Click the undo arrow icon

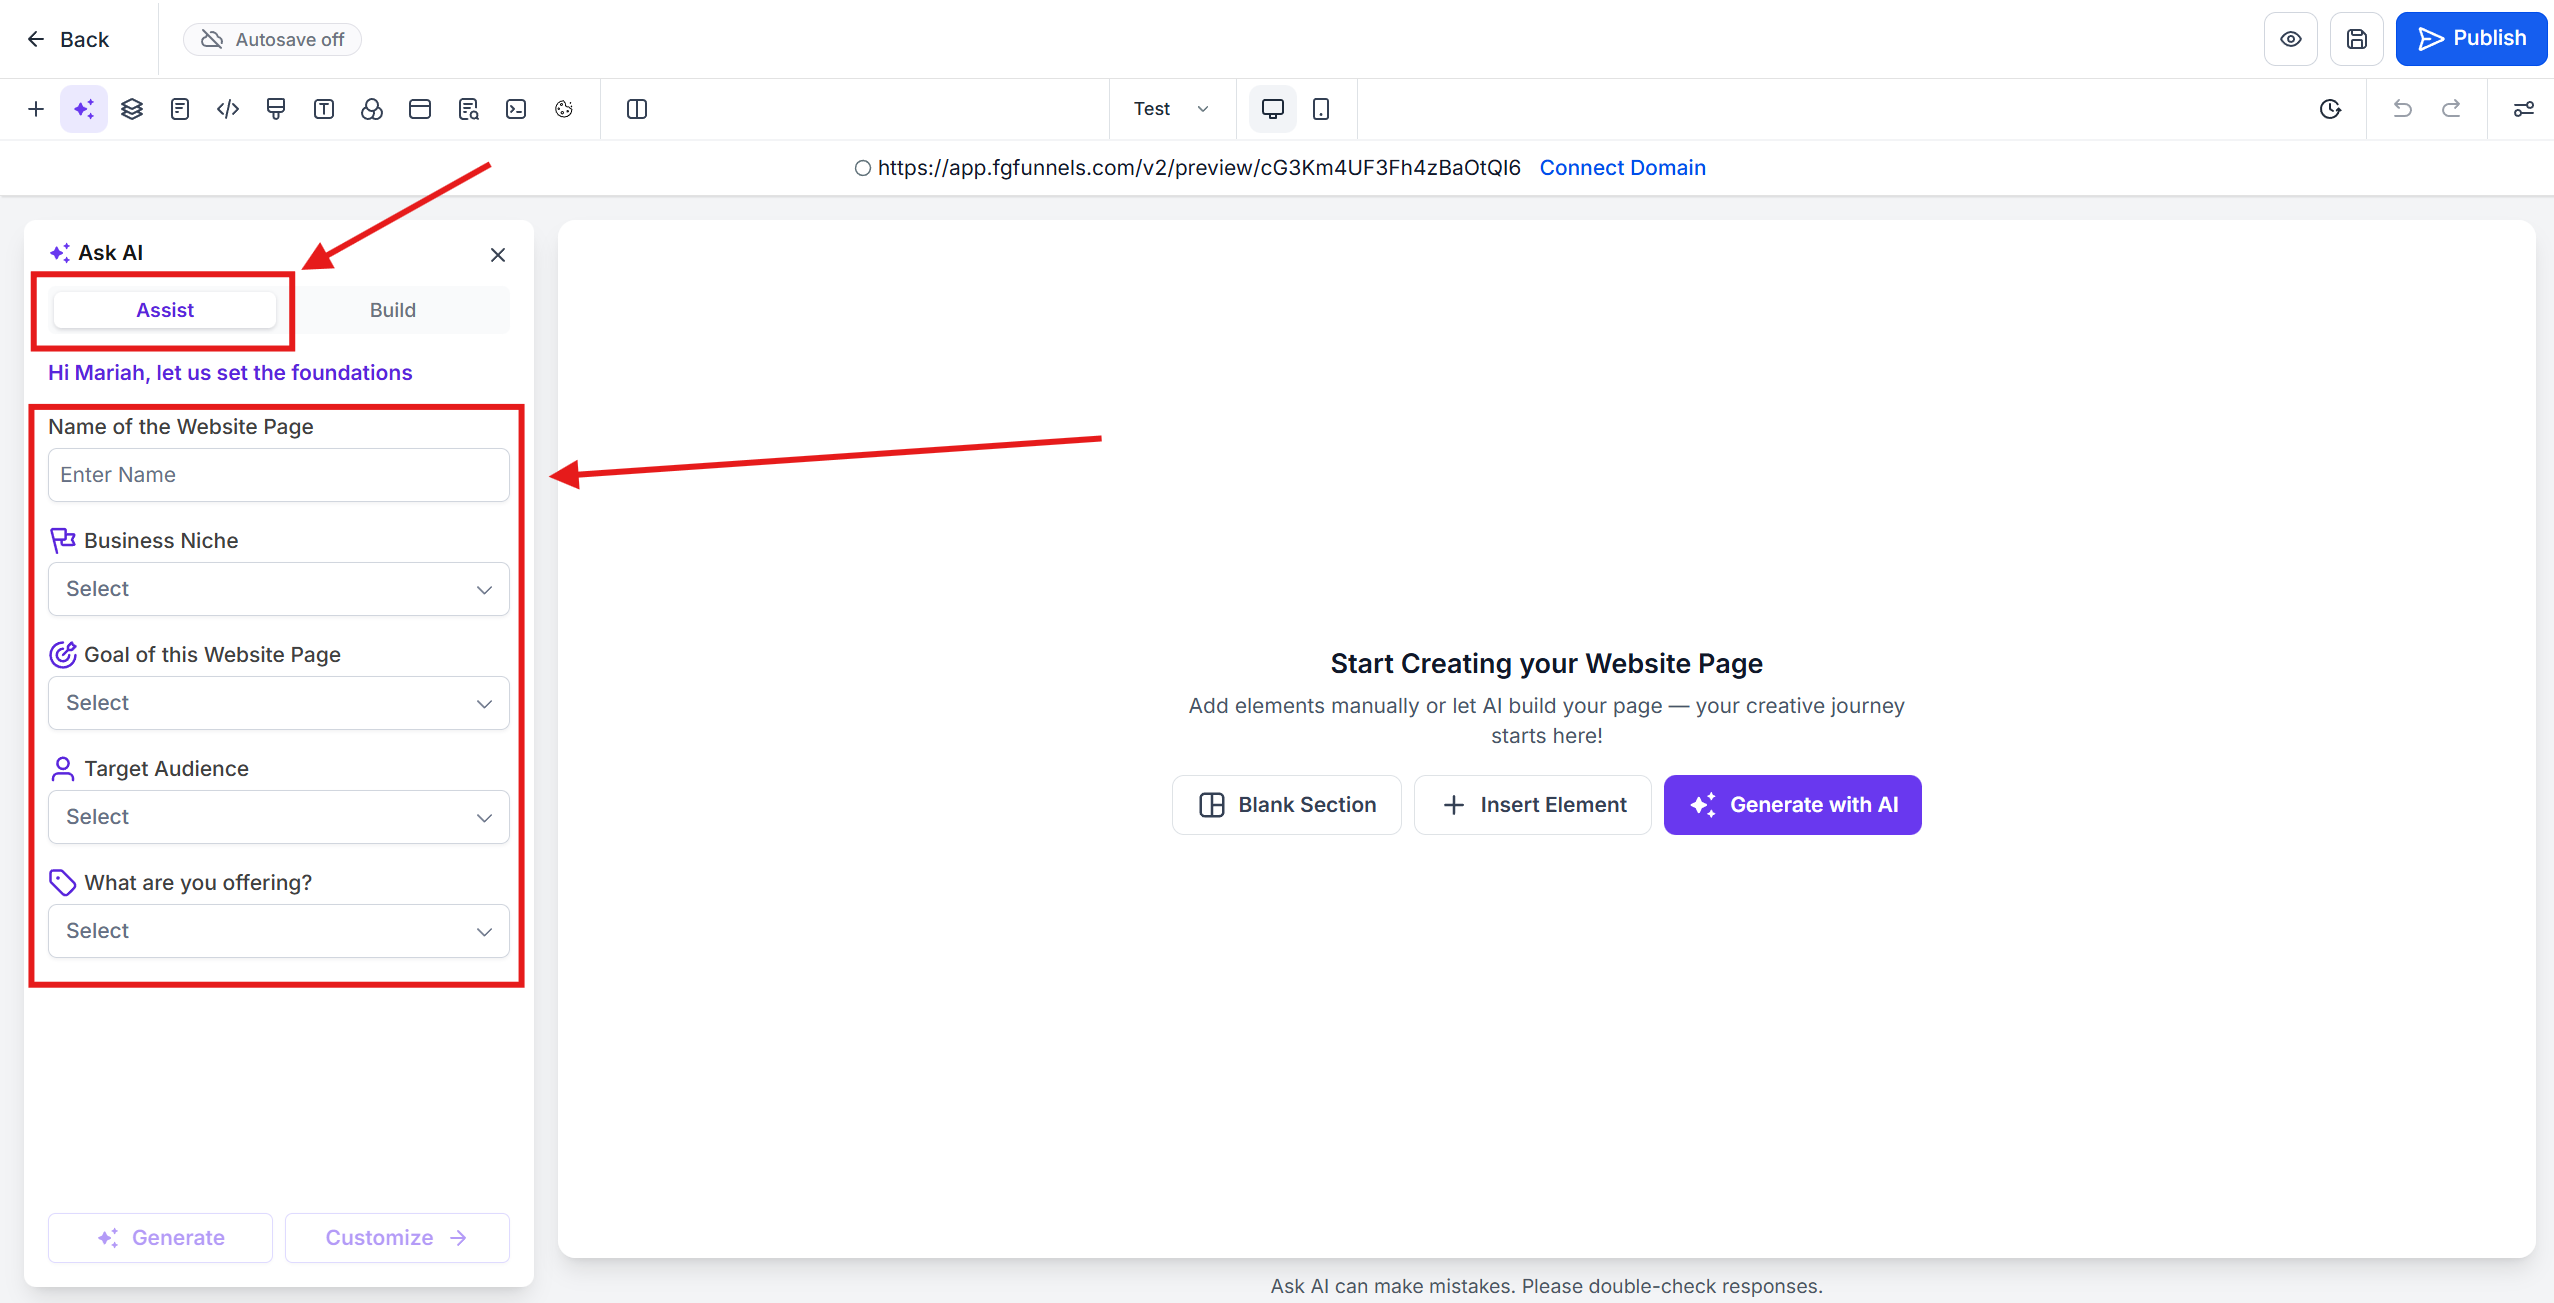(x=2402, y=109)
